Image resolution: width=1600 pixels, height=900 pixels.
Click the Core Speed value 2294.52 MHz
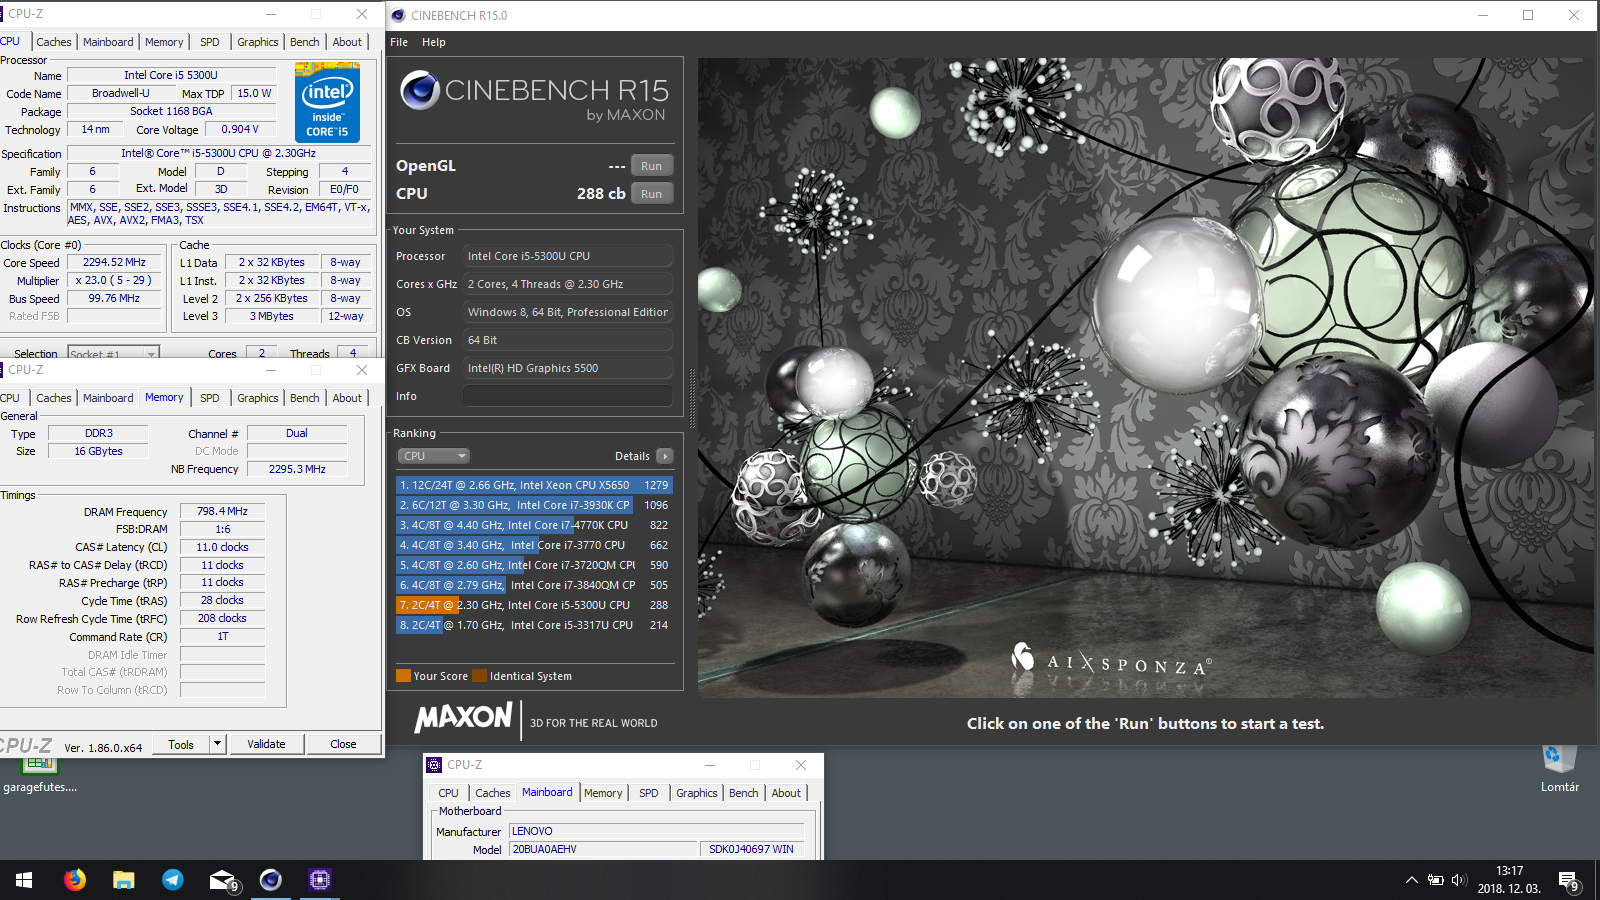tap(114, 262)
